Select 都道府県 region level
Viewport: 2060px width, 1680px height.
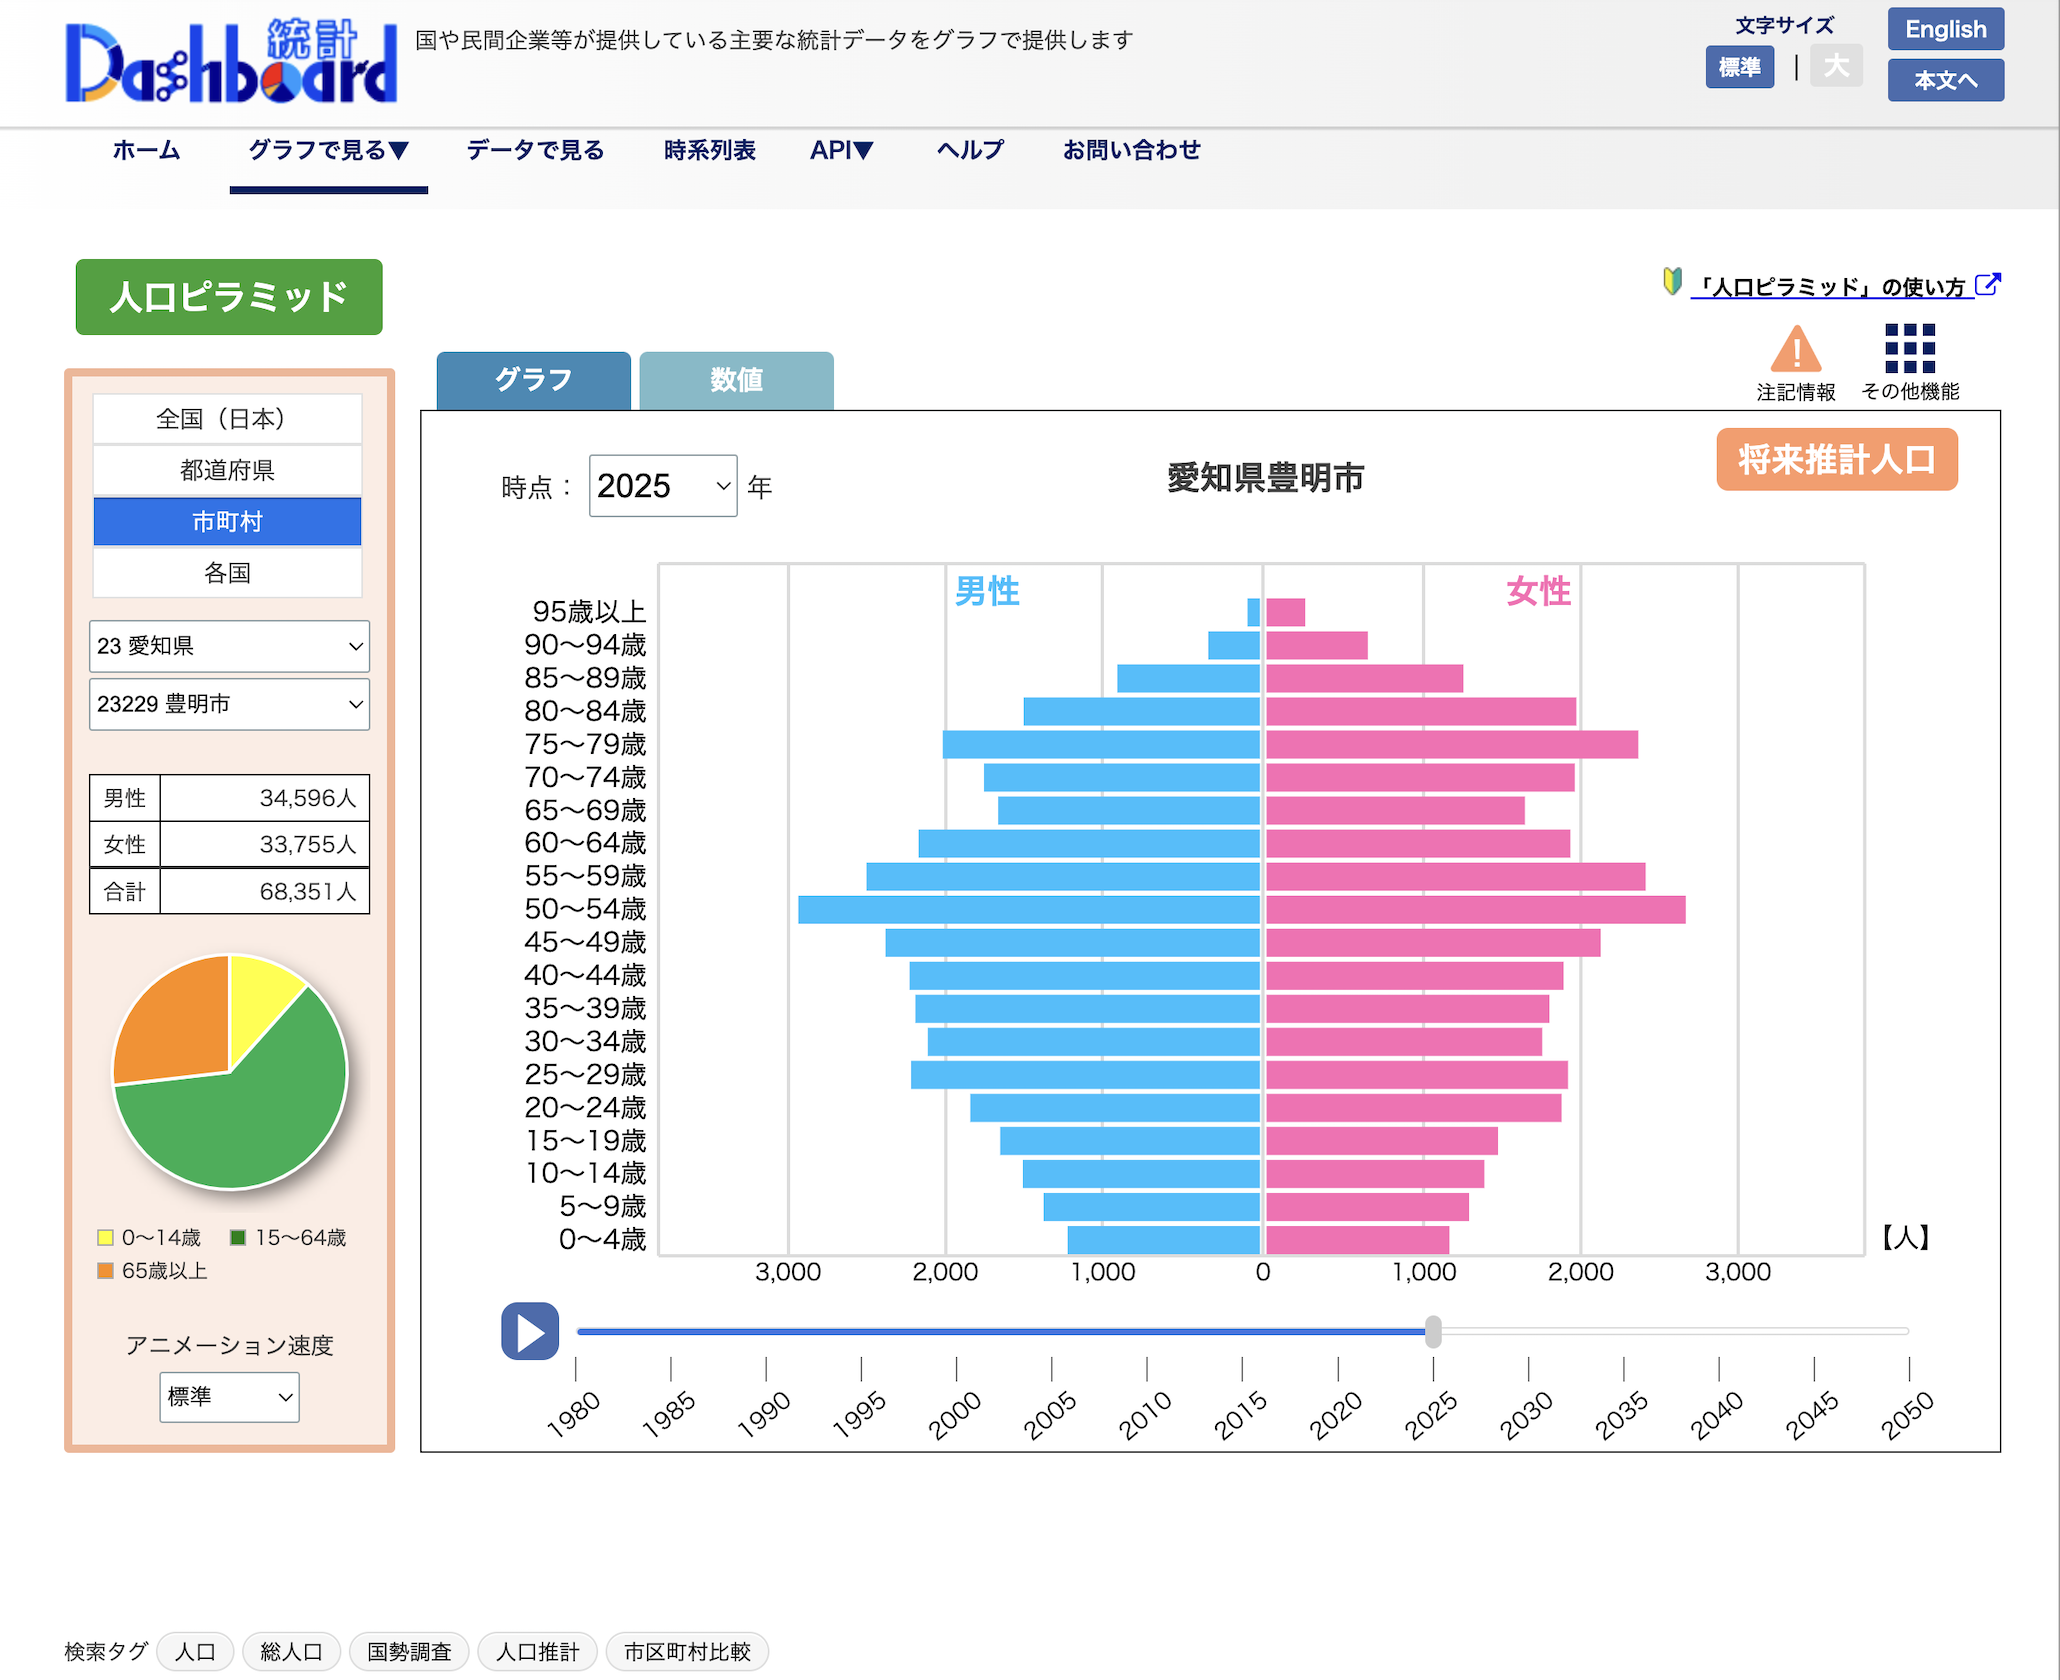click(227, 470)
